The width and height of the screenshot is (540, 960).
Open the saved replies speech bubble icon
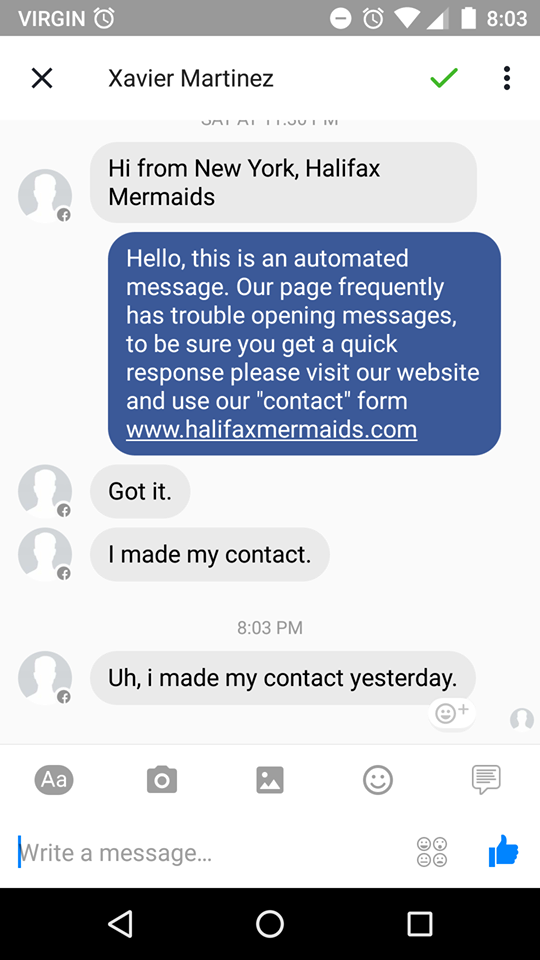click(486, 780)
